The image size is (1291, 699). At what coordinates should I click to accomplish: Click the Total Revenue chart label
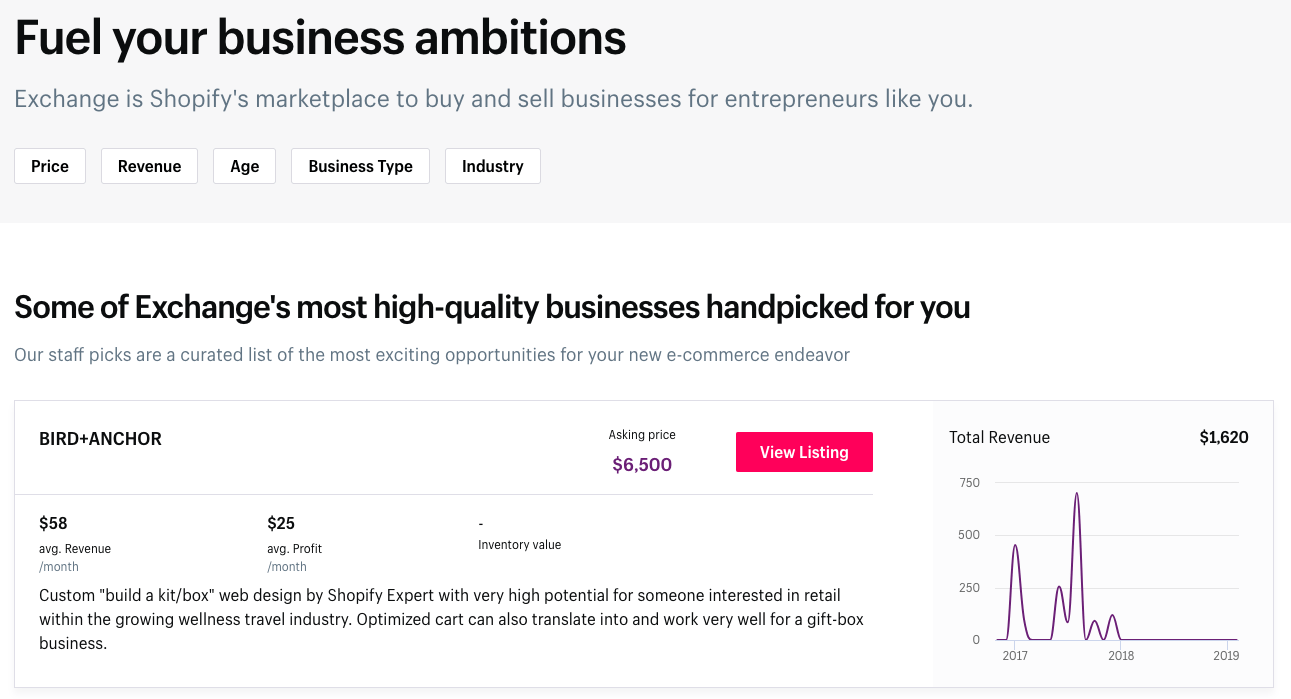(x=999, y=437)
